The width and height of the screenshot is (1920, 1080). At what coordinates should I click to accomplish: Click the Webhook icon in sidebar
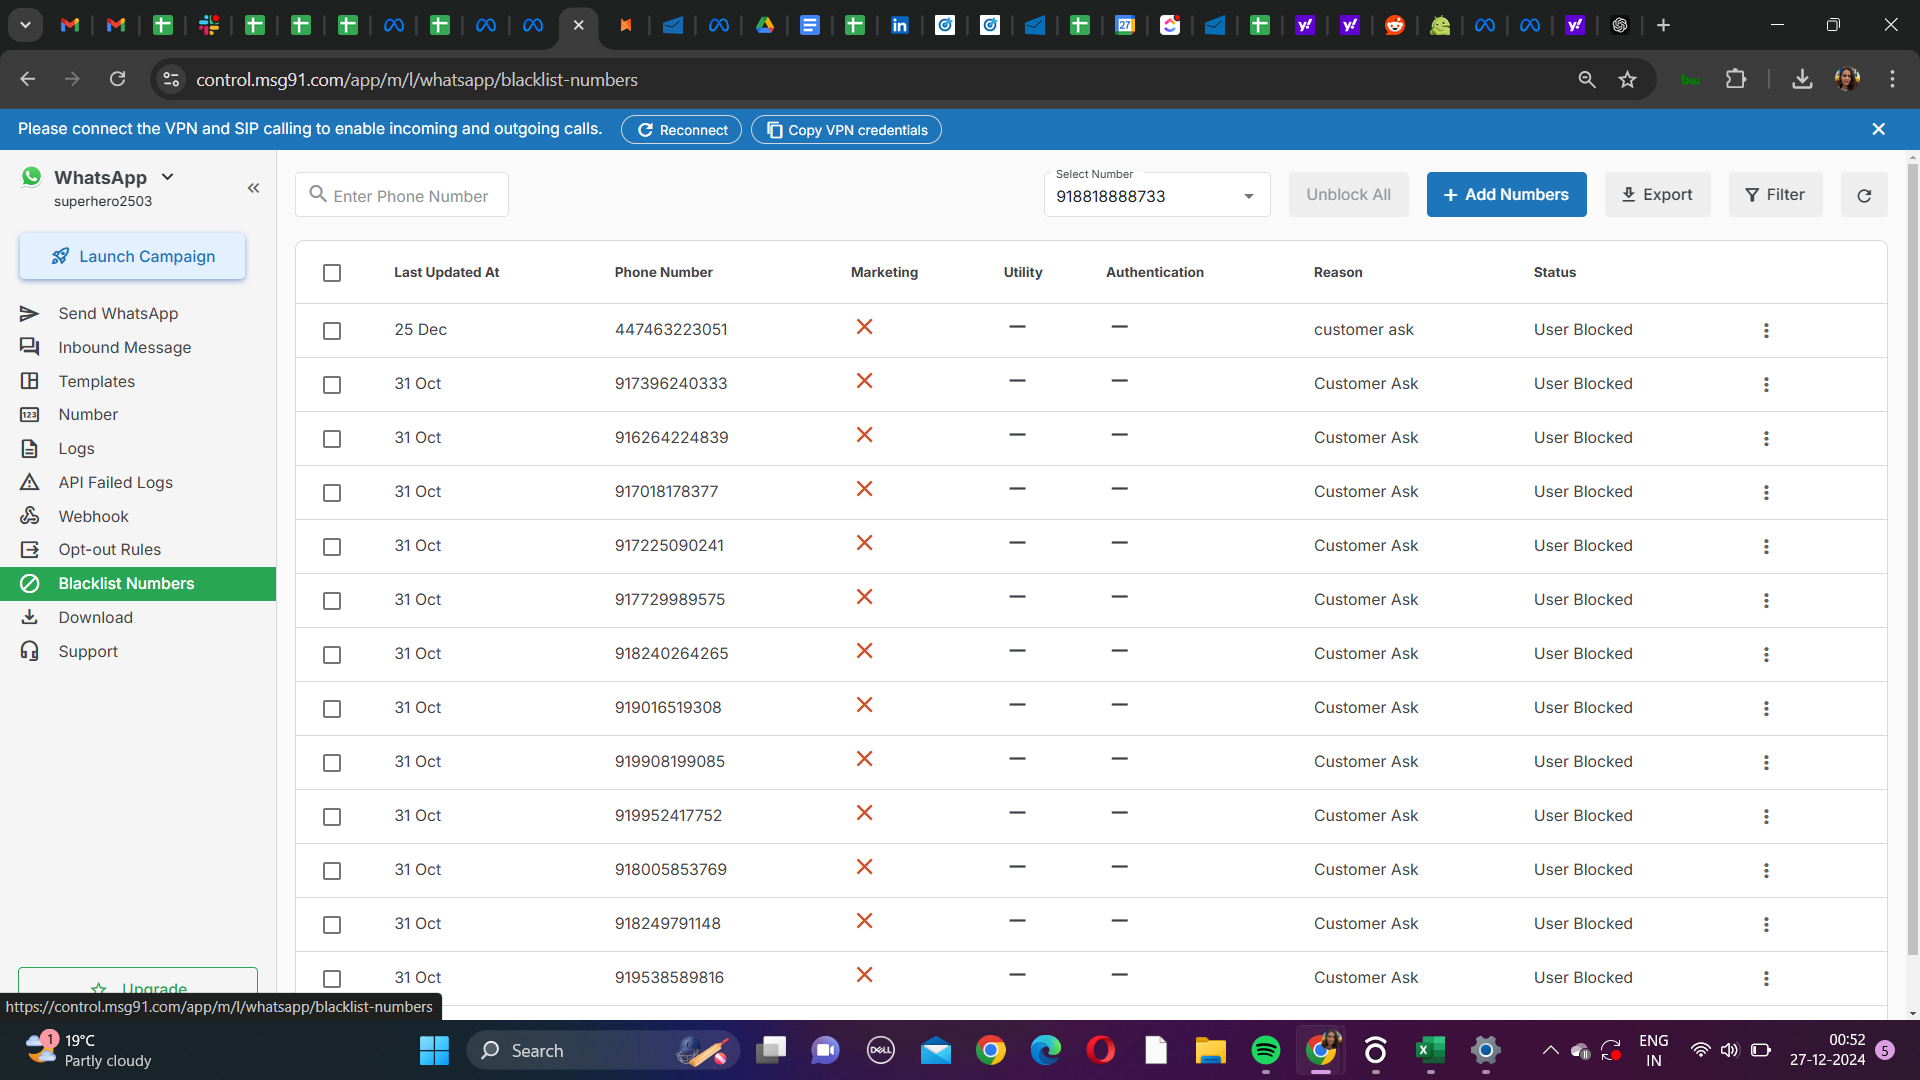point(30,516)
